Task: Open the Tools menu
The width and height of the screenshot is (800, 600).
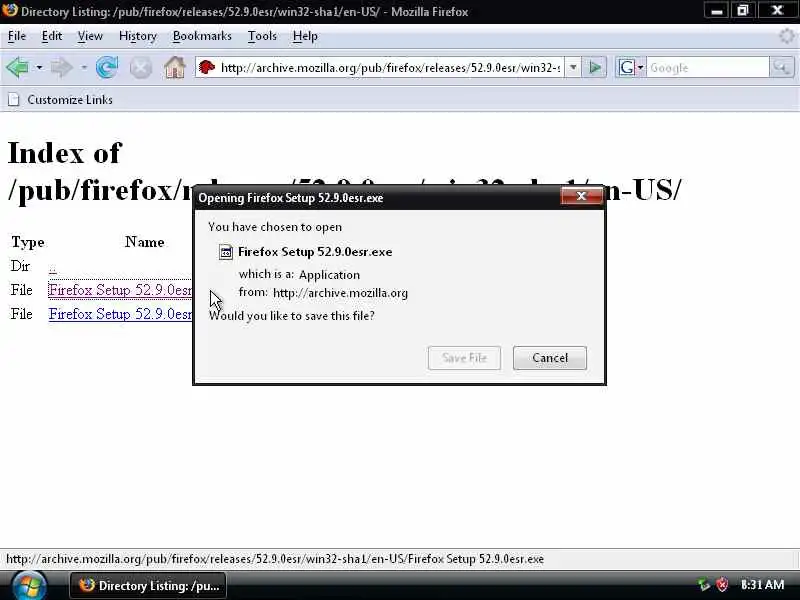Action: pos(262,36)
